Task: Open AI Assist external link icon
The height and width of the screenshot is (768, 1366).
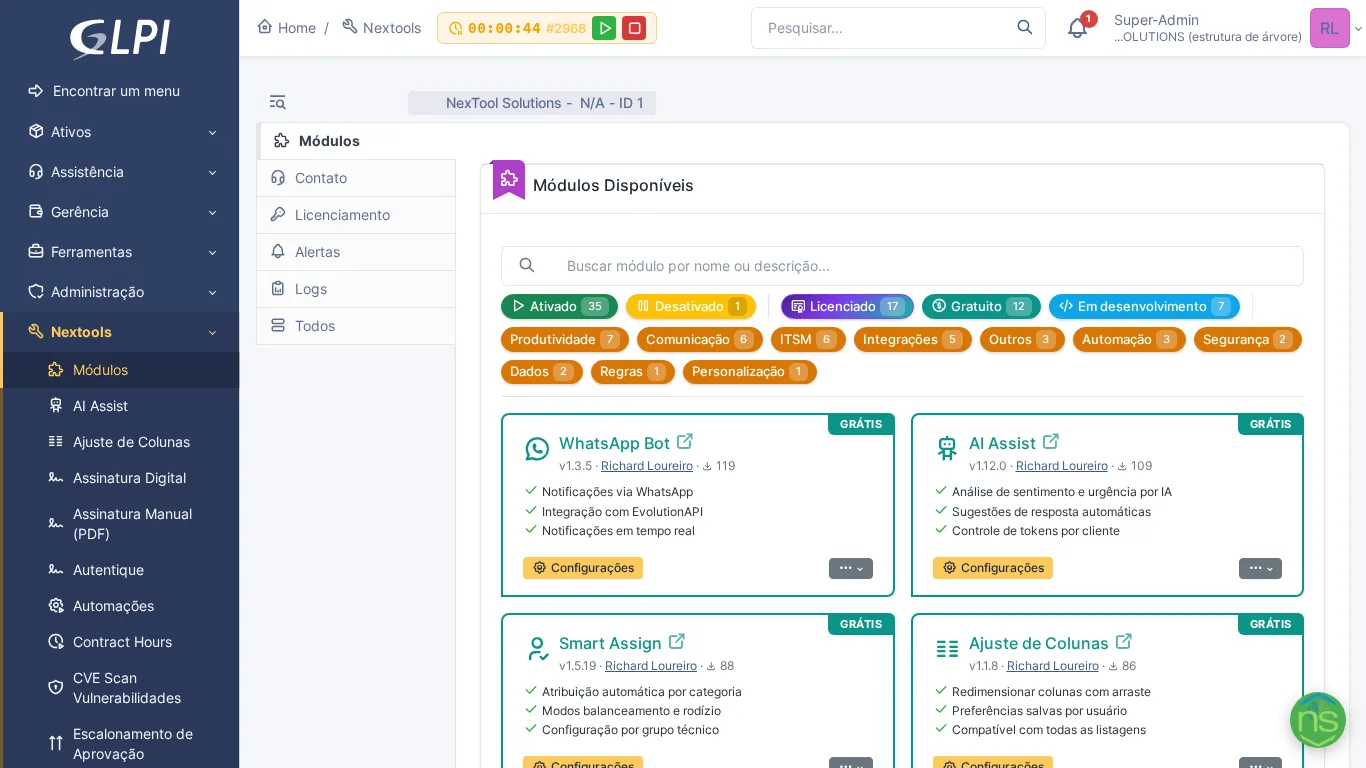Action: (x=1051, y=441)
